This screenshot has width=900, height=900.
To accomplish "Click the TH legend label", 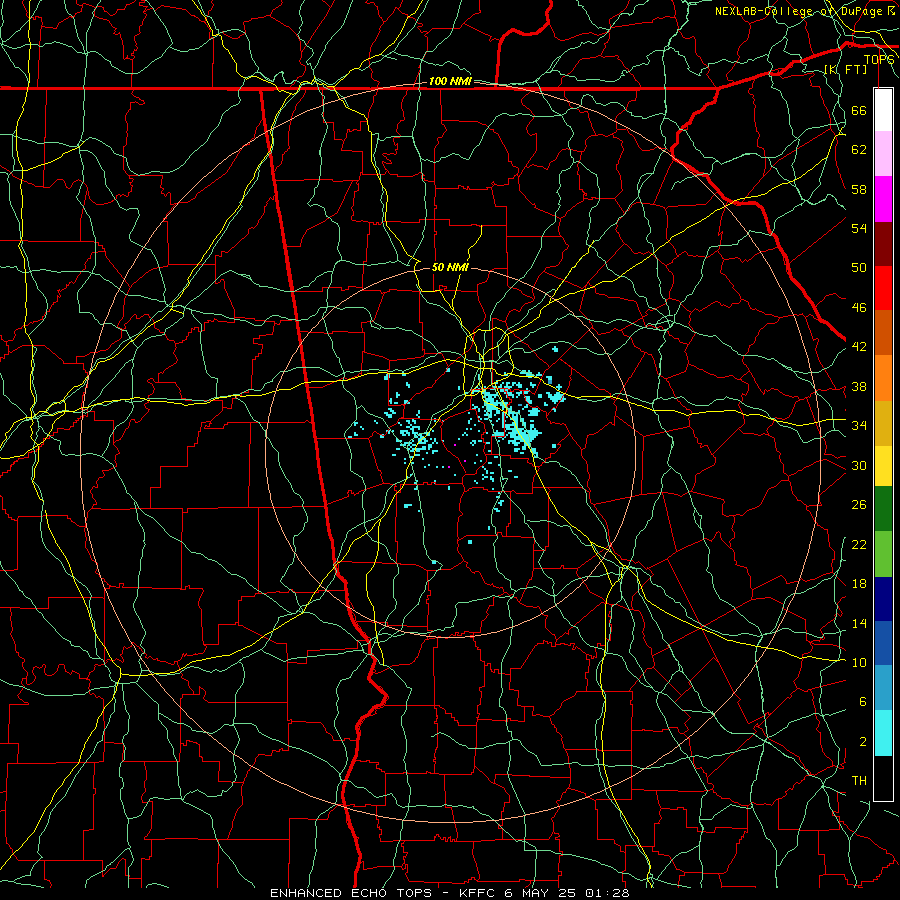I will (x=859, y=781).
